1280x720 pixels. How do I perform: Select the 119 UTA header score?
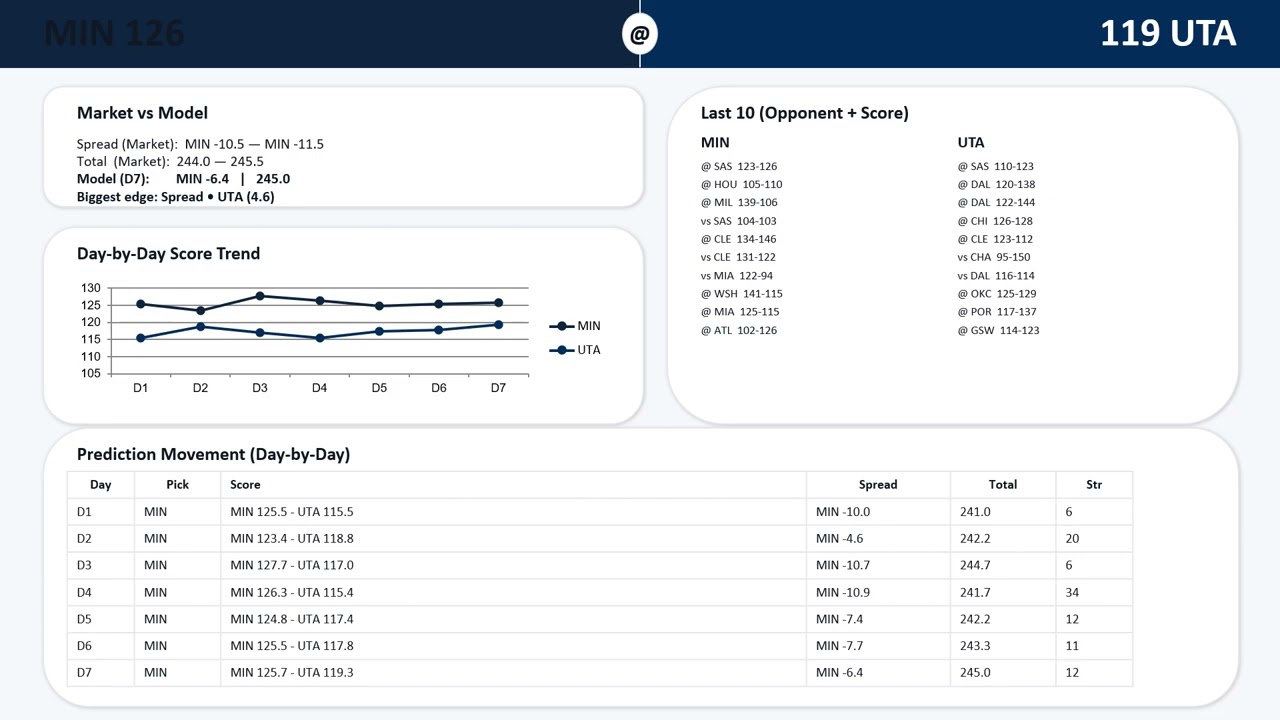coord(1168,33)
